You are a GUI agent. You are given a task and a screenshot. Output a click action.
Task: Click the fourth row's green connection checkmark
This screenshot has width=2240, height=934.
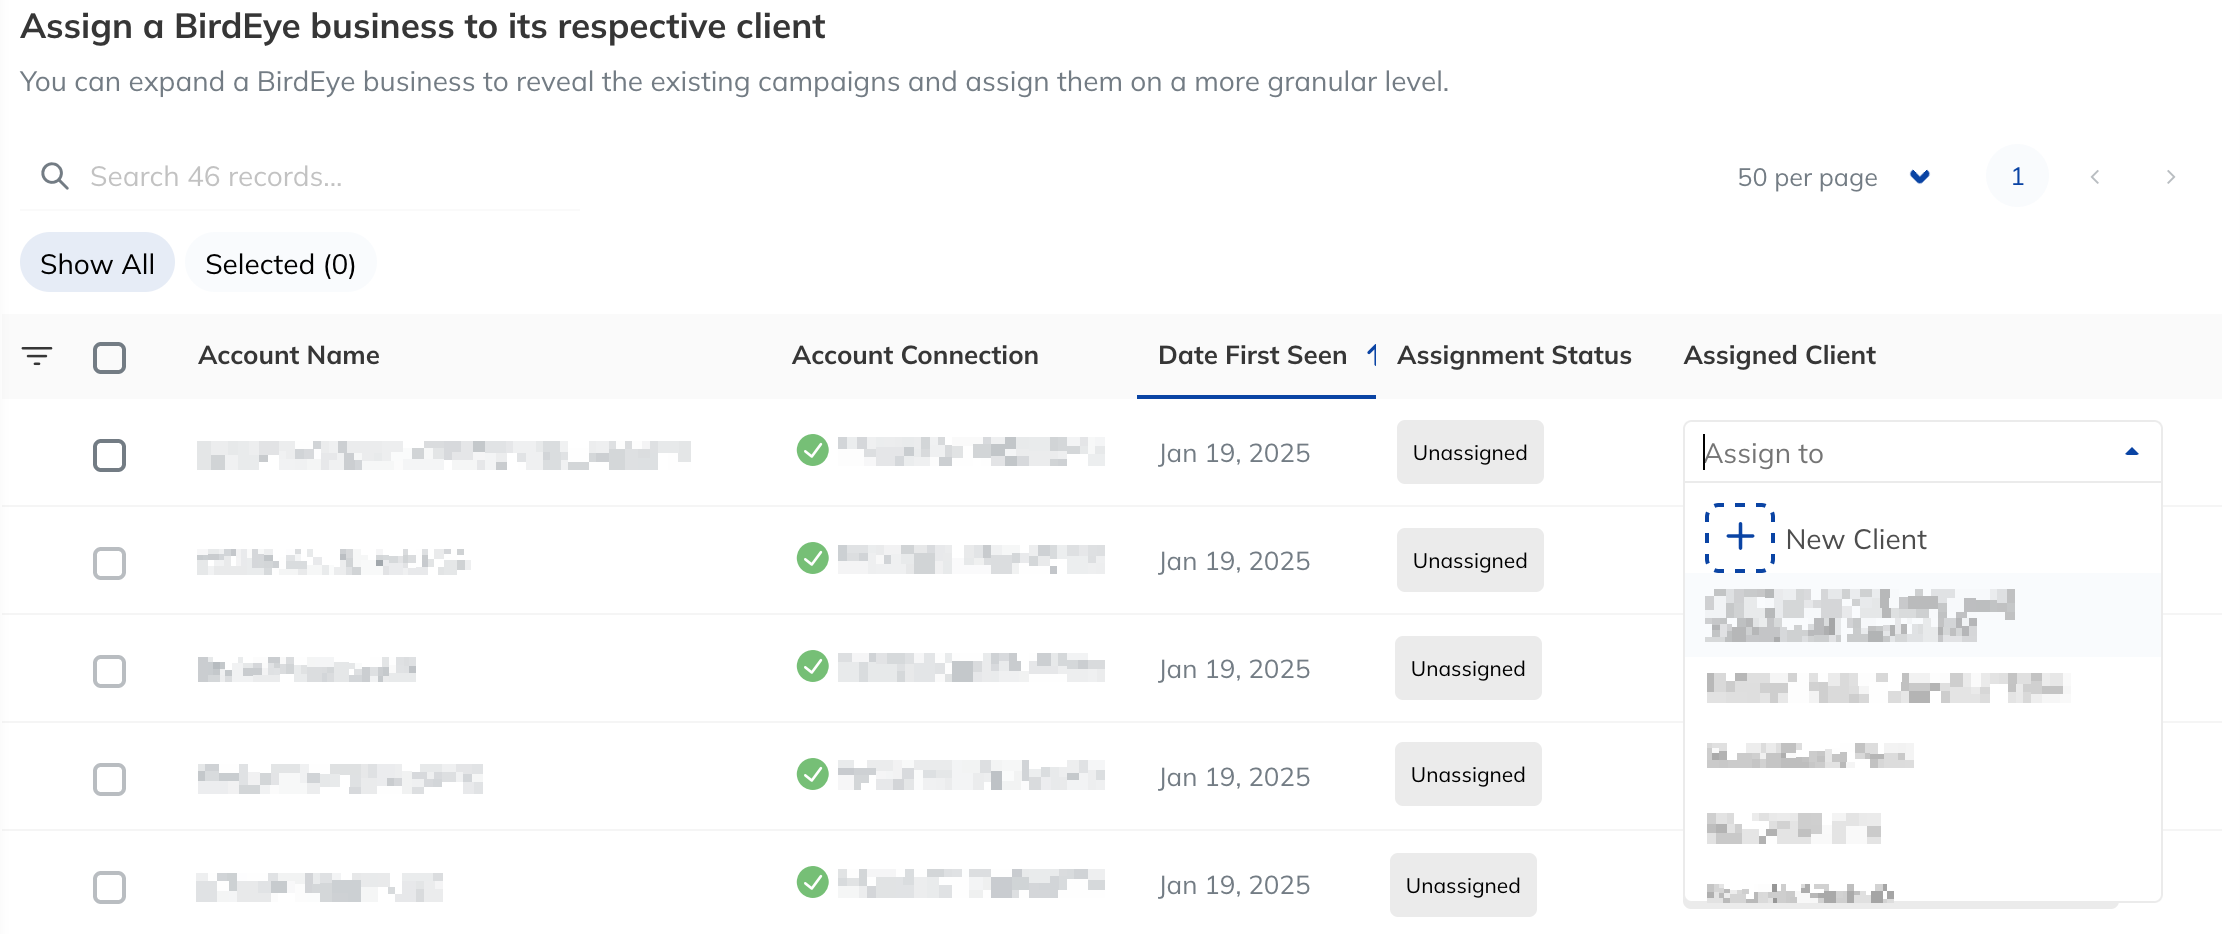tap(813, 774)
